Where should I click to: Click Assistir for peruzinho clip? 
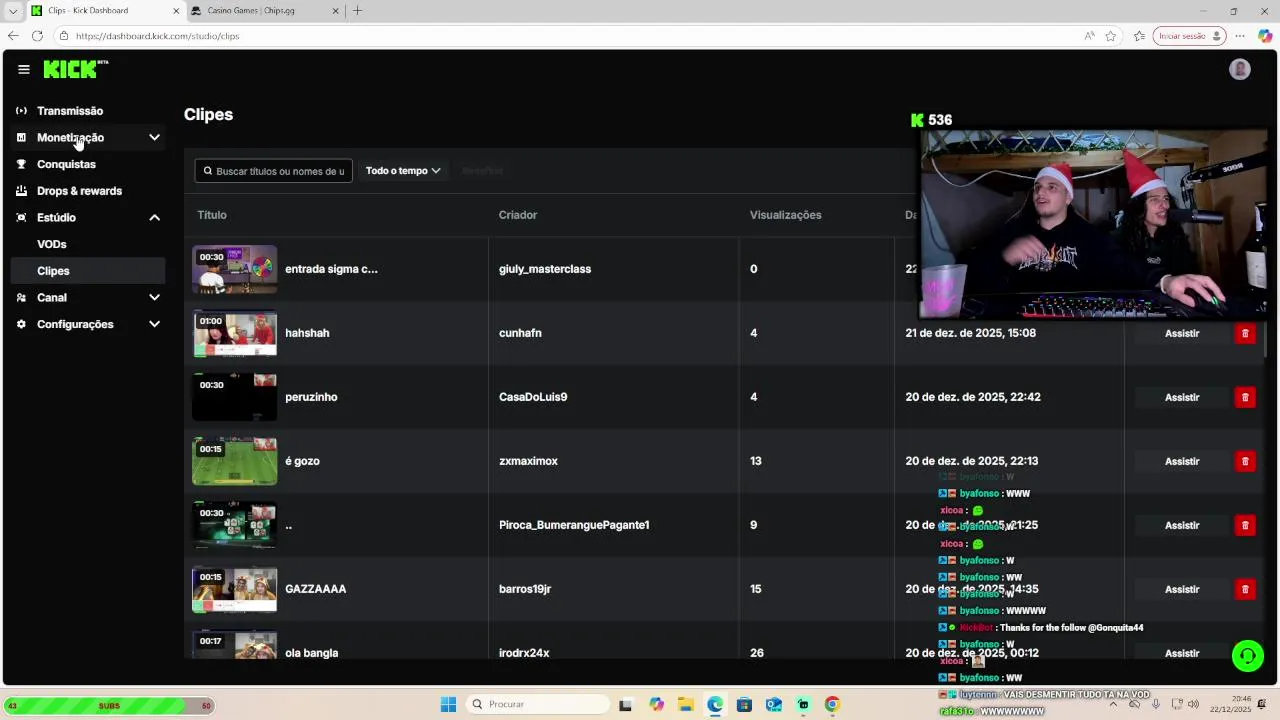[x=1182, y=397]
